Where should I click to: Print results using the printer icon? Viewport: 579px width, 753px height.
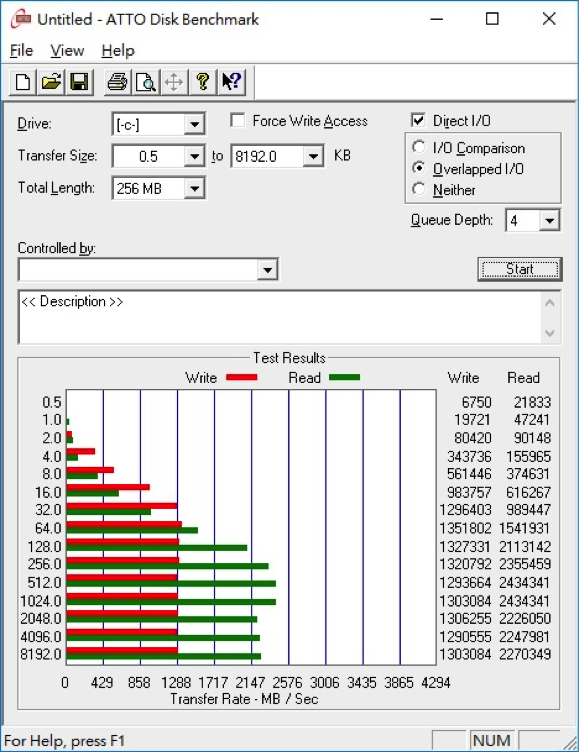click(117, 82)
